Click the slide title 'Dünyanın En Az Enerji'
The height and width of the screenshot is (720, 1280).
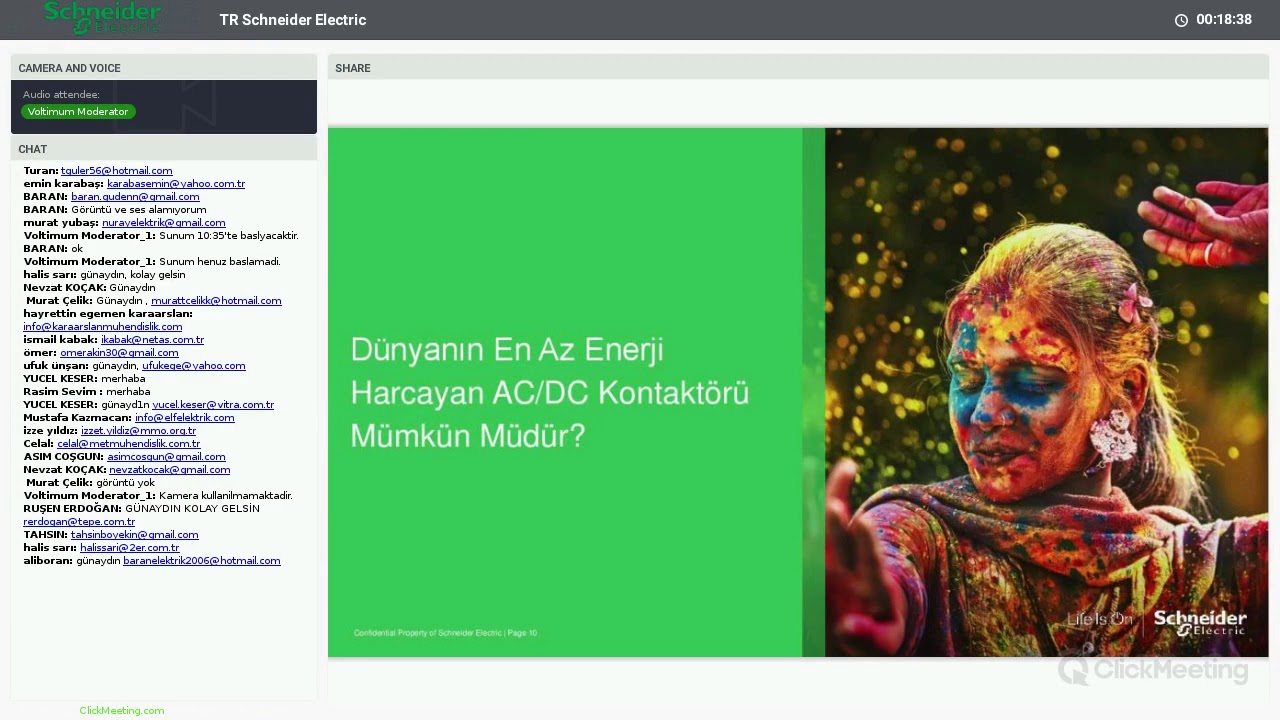coord(507,350)
